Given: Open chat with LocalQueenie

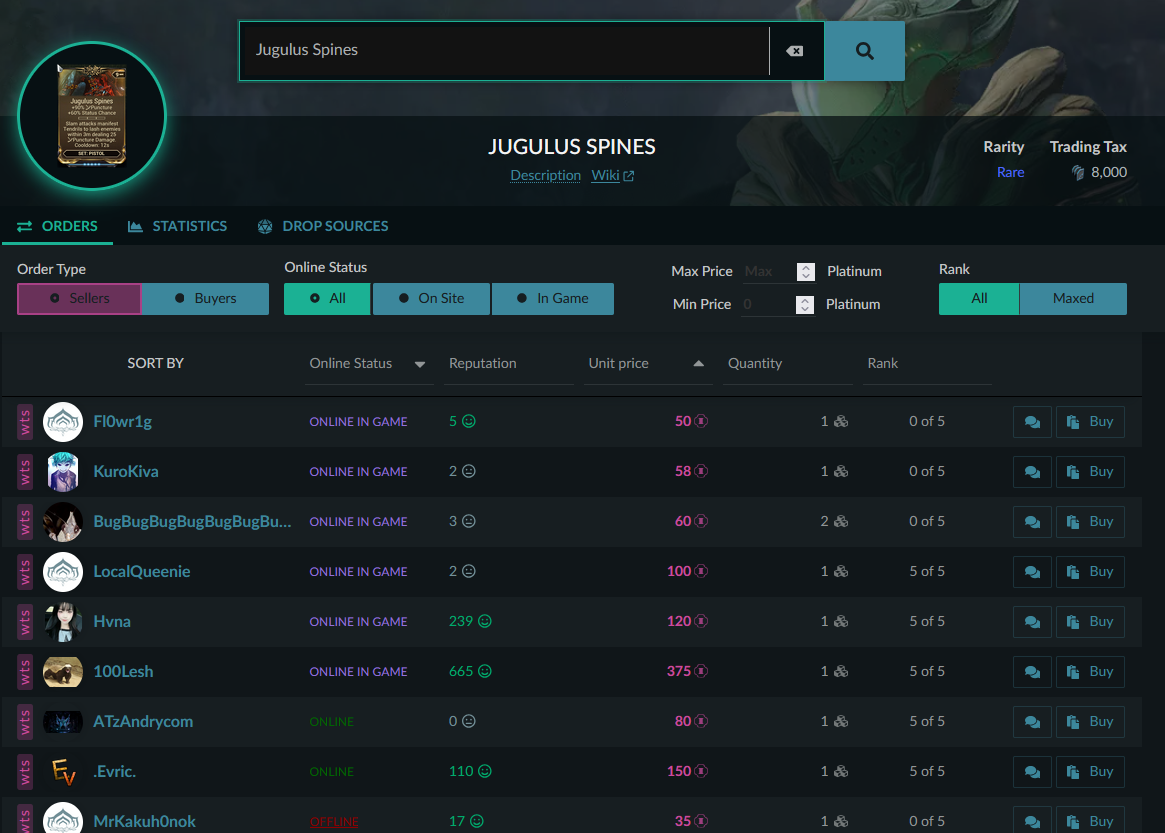Looking at the screenshot, I should pyautogui.click(x=1032, y=571).
